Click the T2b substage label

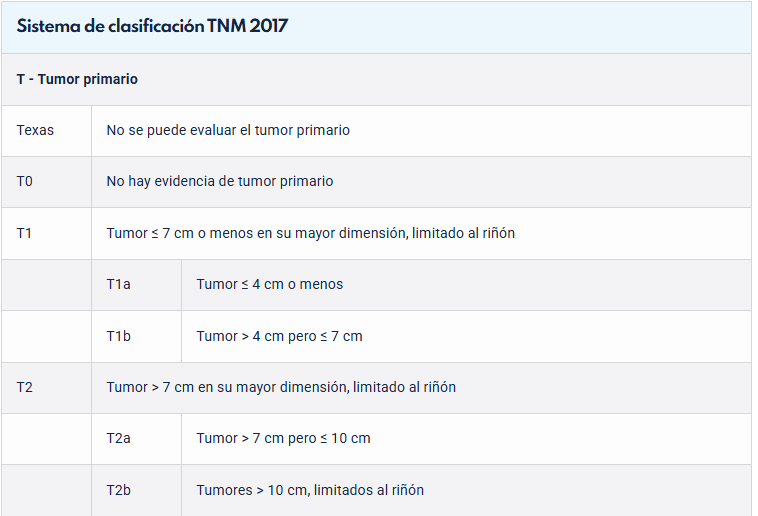coord(118,490)
